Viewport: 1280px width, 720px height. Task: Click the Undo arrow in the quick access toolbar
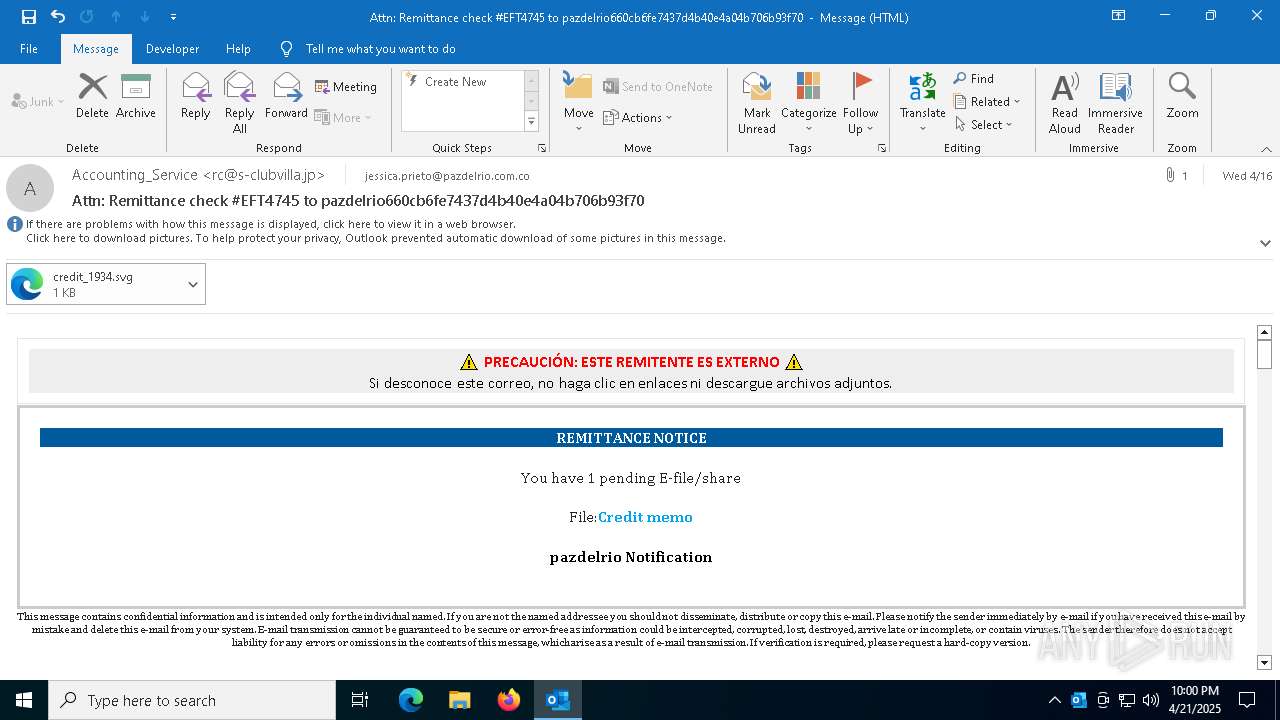tap(58, 16)
